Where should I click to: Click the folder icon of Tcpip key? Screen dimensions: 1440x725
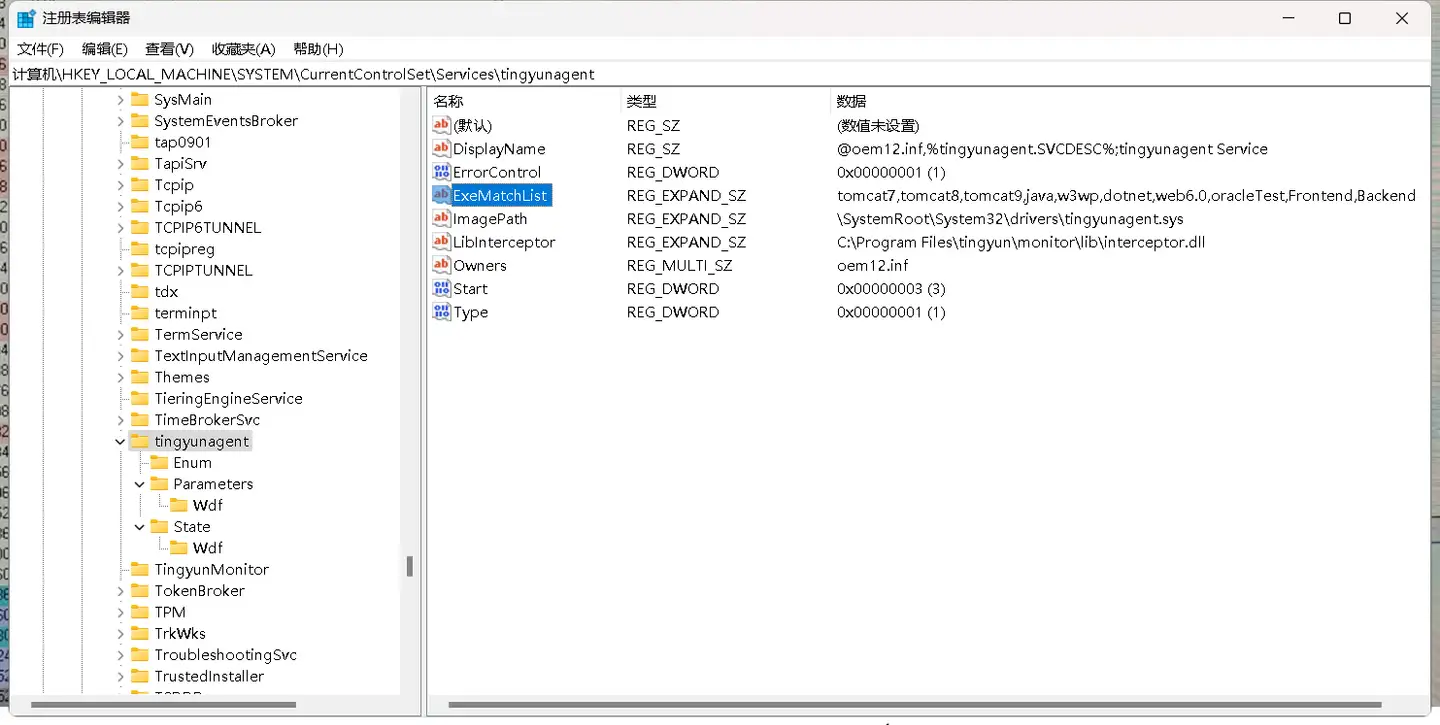[x=140, y=185]
